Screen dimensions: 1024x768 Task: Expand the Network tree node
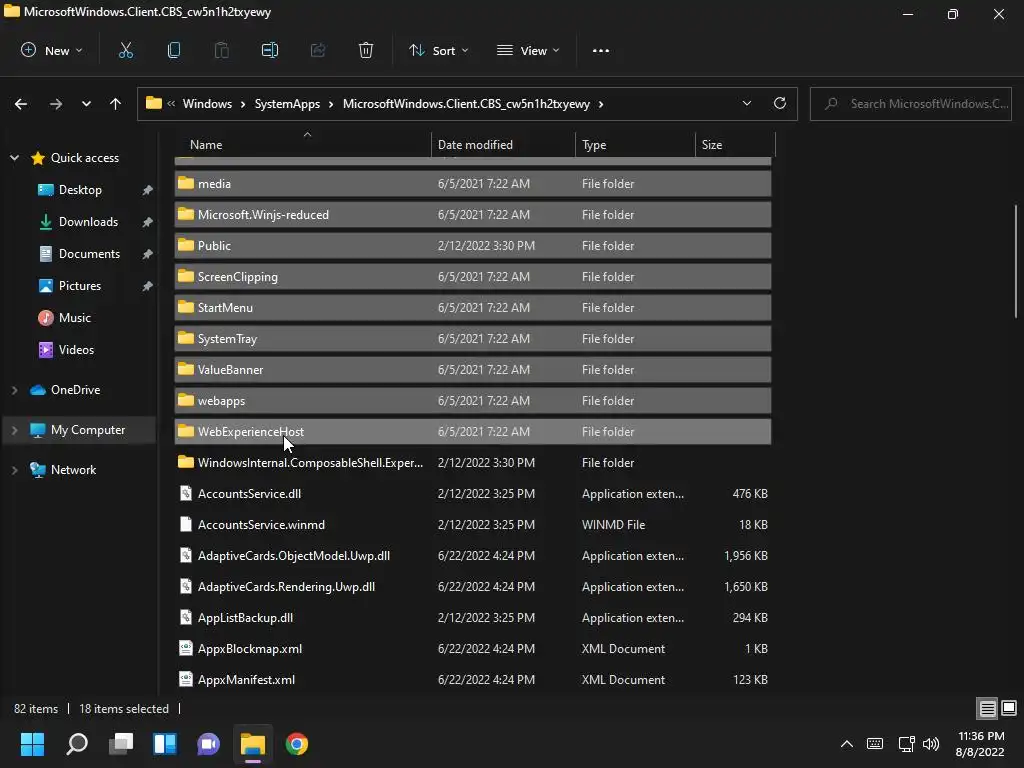pos(14,470)
